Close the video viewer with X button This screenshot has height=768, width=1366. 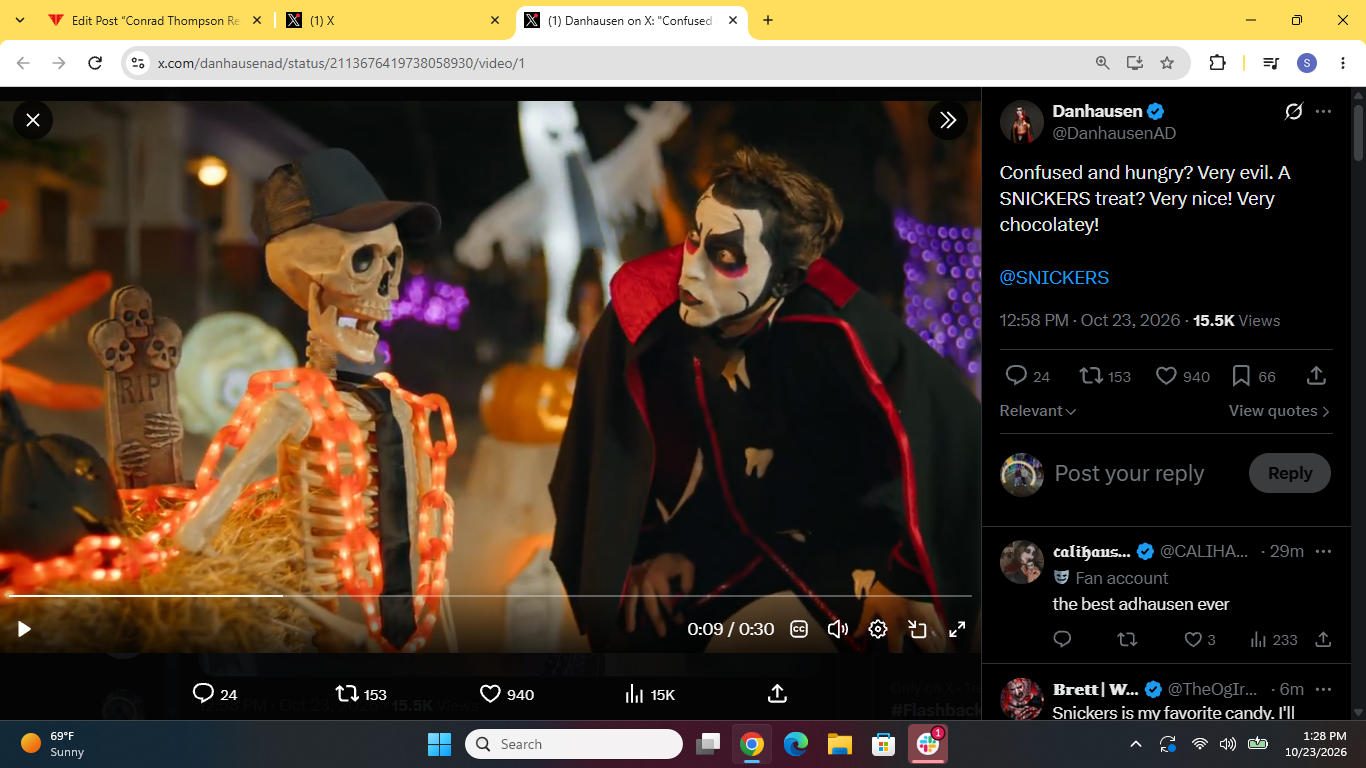tap(33, 120)
